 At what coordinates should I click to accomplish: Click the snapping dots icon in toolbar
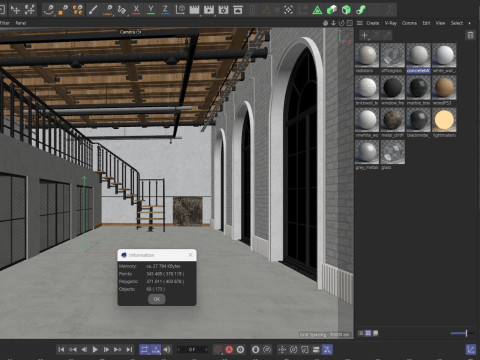[x=288, y=10]
